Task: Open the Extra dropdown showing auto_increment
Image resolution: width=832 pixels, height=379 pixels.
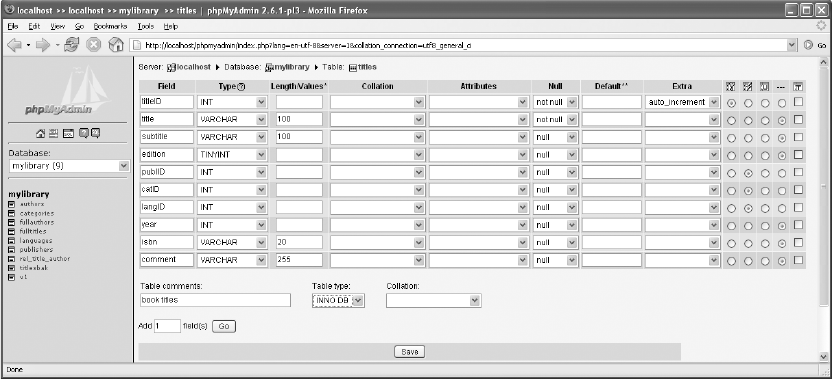Action: (x=682, y=102)
